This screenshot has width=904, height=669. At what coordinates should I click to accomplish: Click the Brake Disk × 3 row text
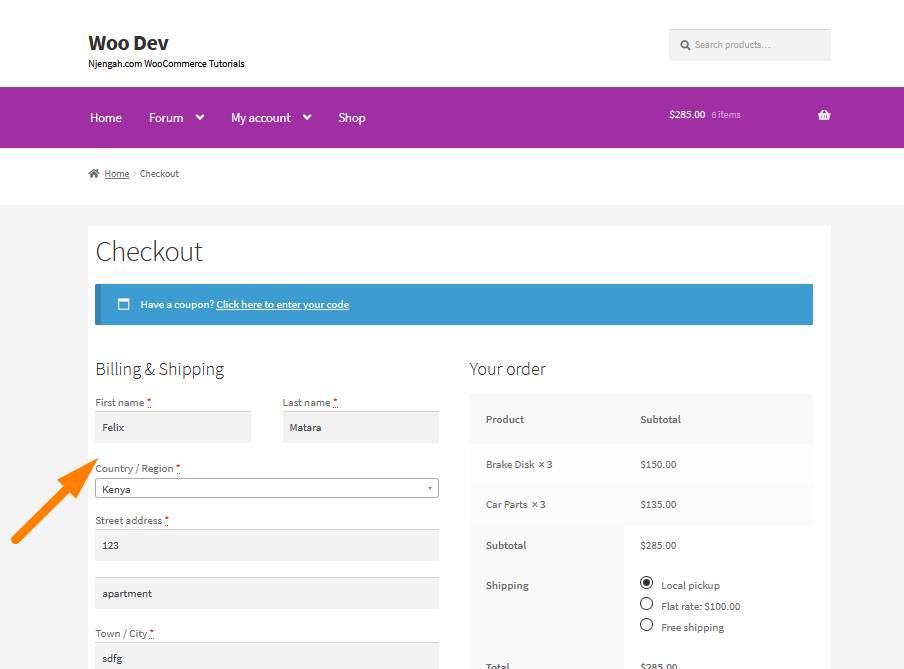tap(519, 464)
